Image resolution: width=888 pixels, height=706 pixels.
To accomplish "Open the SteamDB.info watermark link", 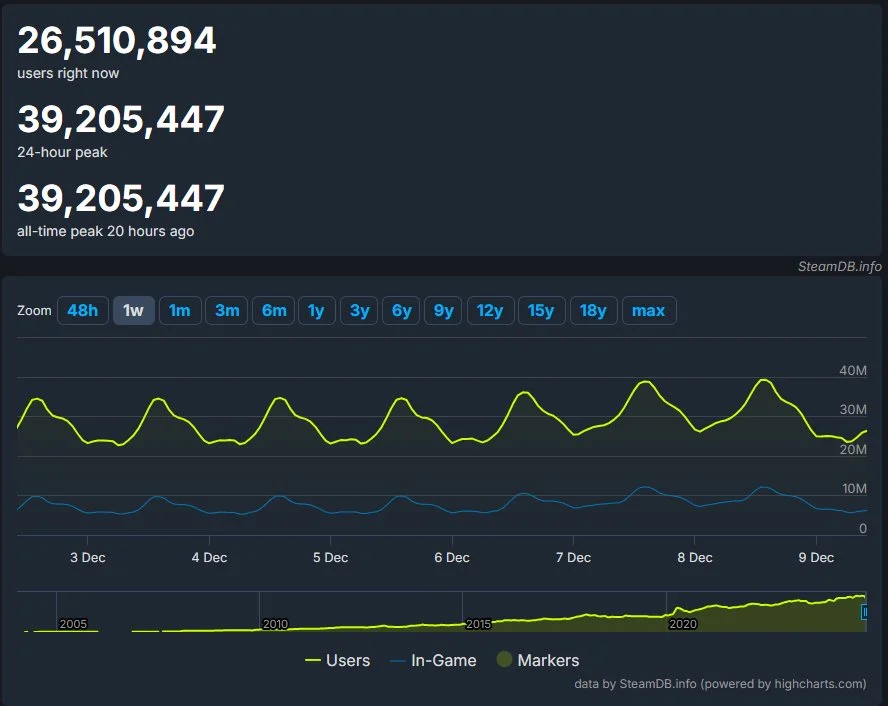I will [x=838, y=267].
